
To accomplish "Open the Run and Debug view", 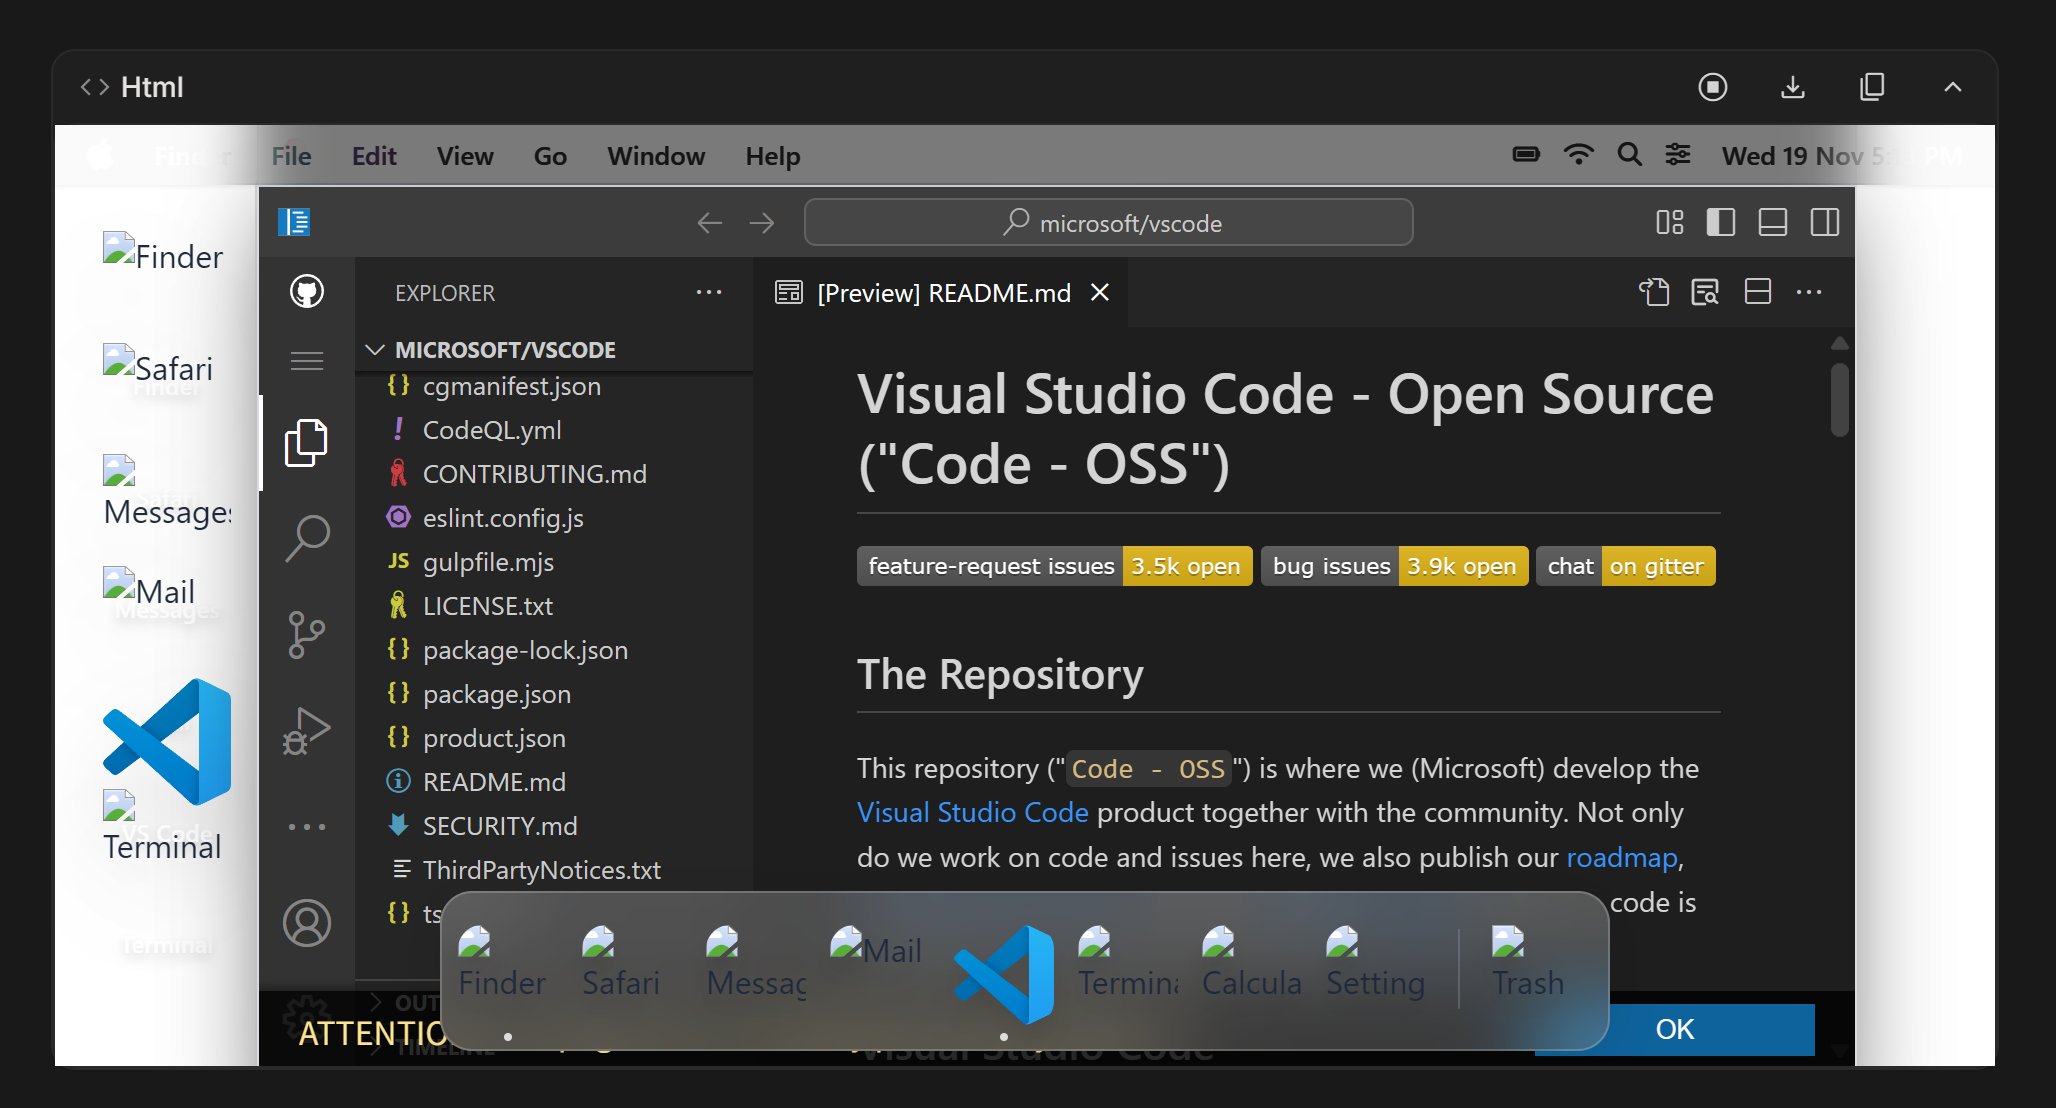I will point(307,731).
